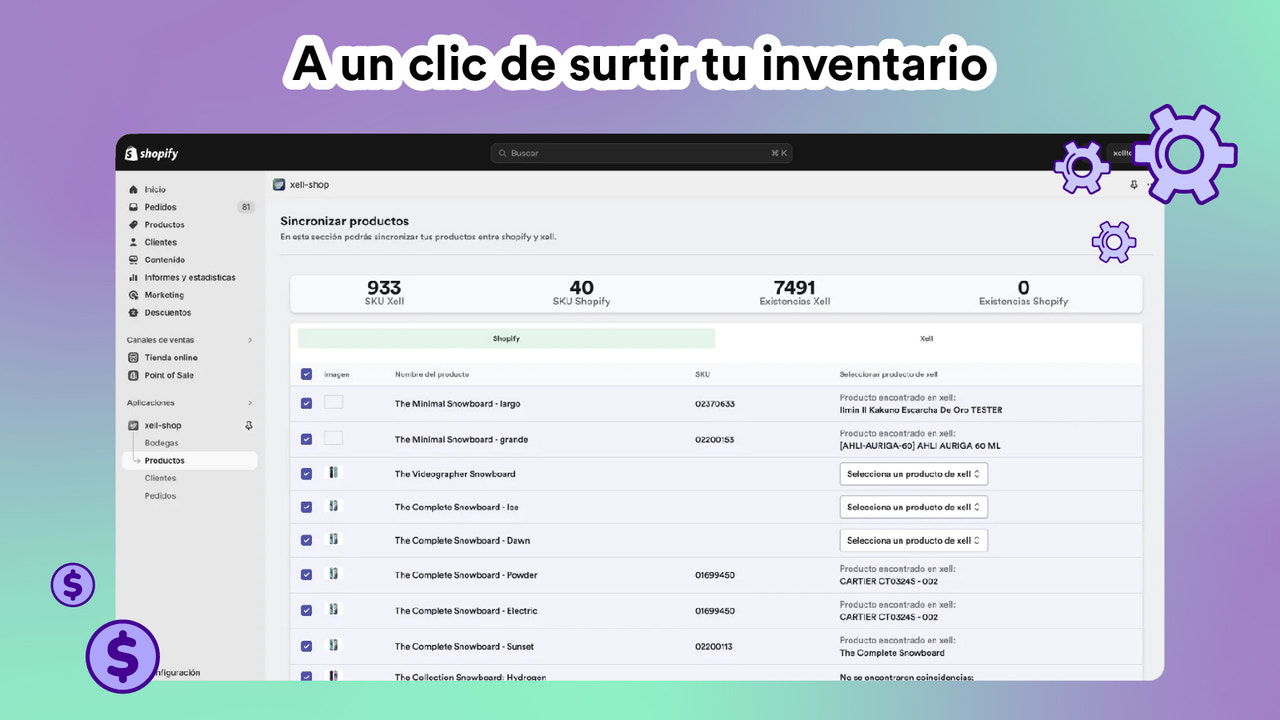Screen dimensions: 1280x720
Task: Click the Shopify logo in the top bar
Action: 152,154
